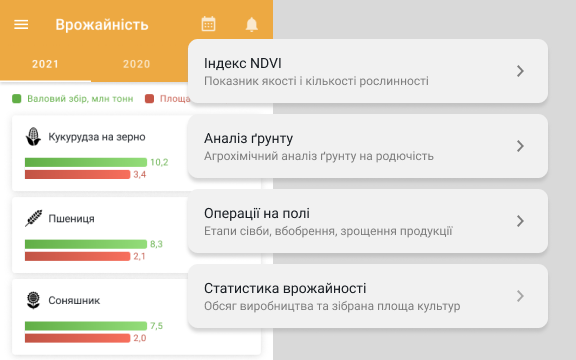Image resolution: width=576 pixels, height=360 pixels.
Task: Switch to the 2021 tab
Action: point(45,64)
